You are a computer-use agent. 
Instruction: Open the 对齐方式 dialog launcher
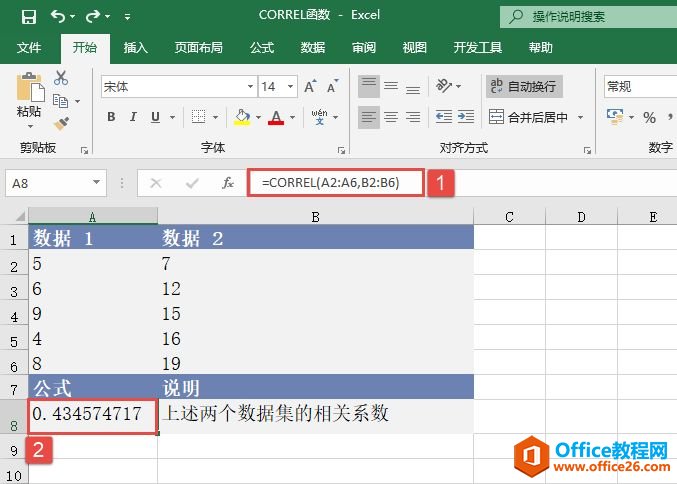587,150
